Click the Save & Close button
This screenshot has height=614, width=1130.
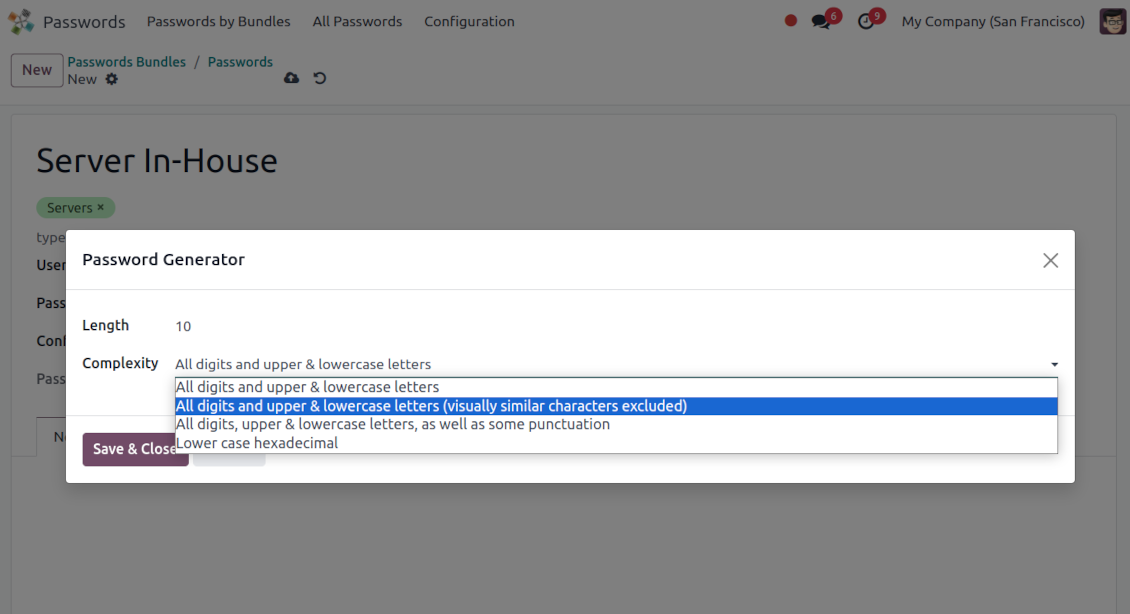point(135,449)
